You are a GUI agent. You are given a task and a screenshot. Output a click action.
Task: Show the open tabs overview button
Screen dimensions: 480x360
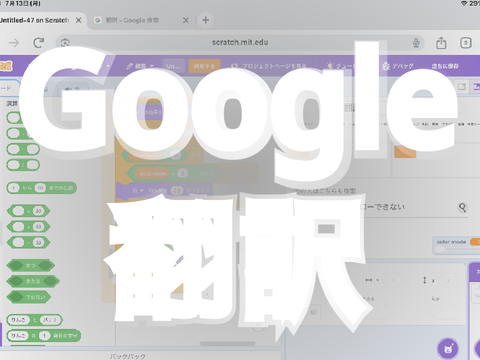pyautogui.click(x=466, y=43)
